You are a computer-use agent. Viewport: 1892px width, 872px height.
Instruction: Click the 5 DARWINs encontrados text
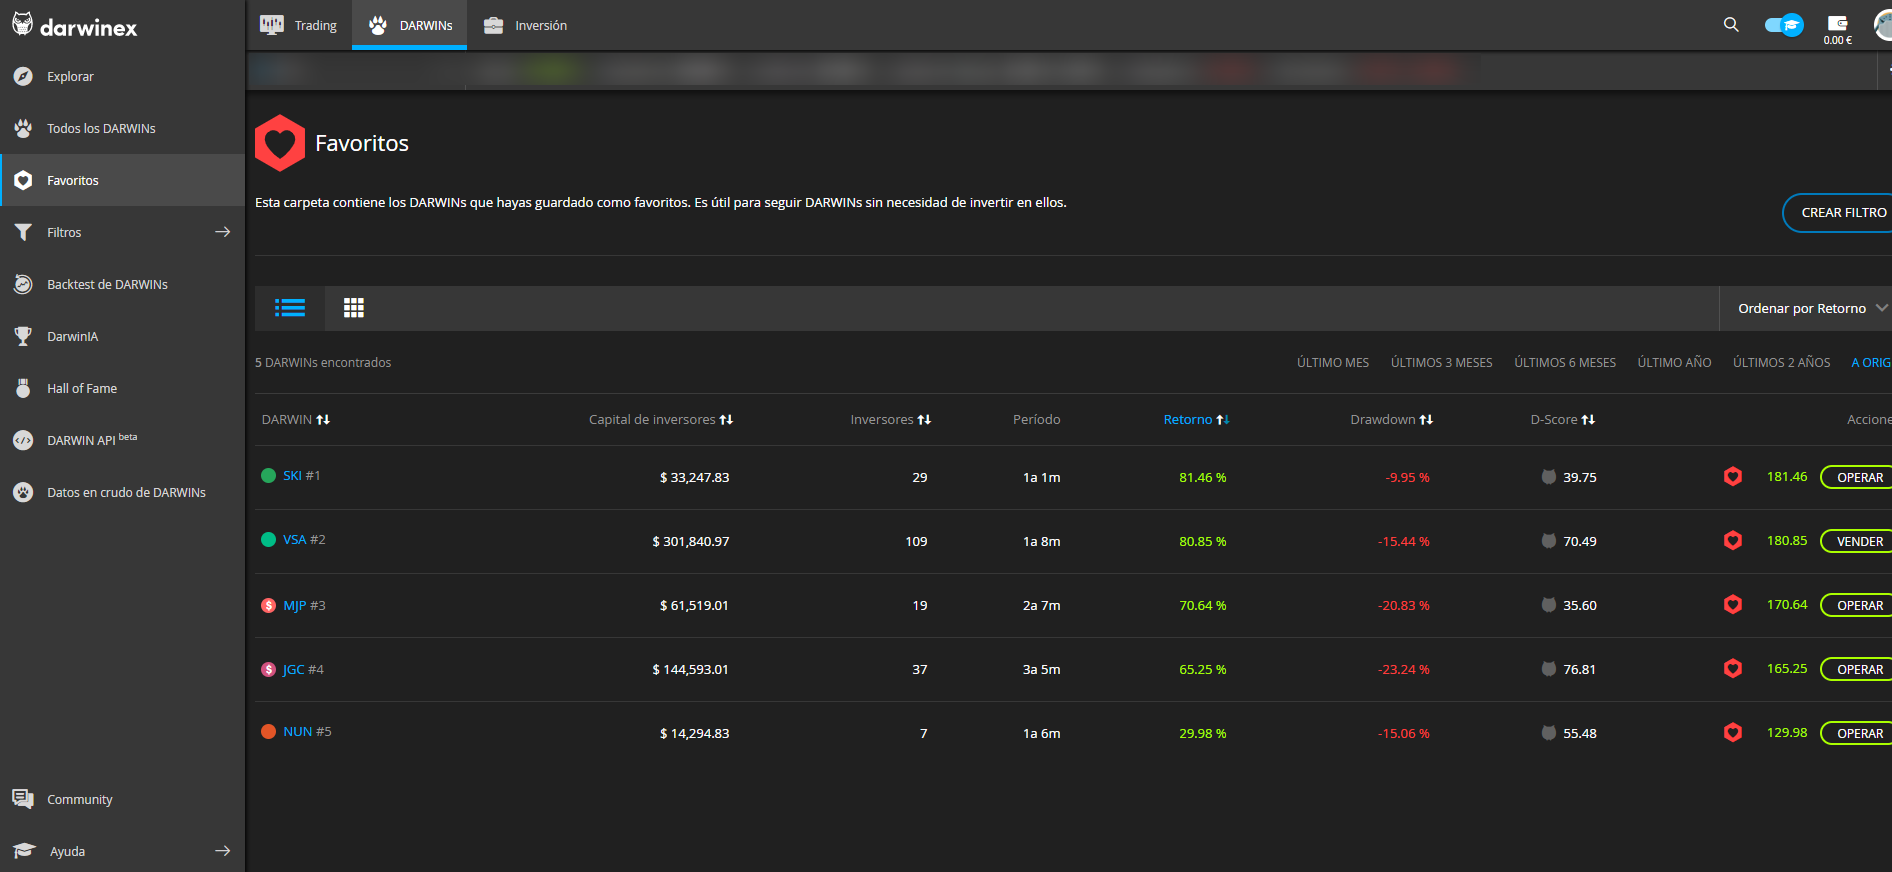tap(323, 363)
